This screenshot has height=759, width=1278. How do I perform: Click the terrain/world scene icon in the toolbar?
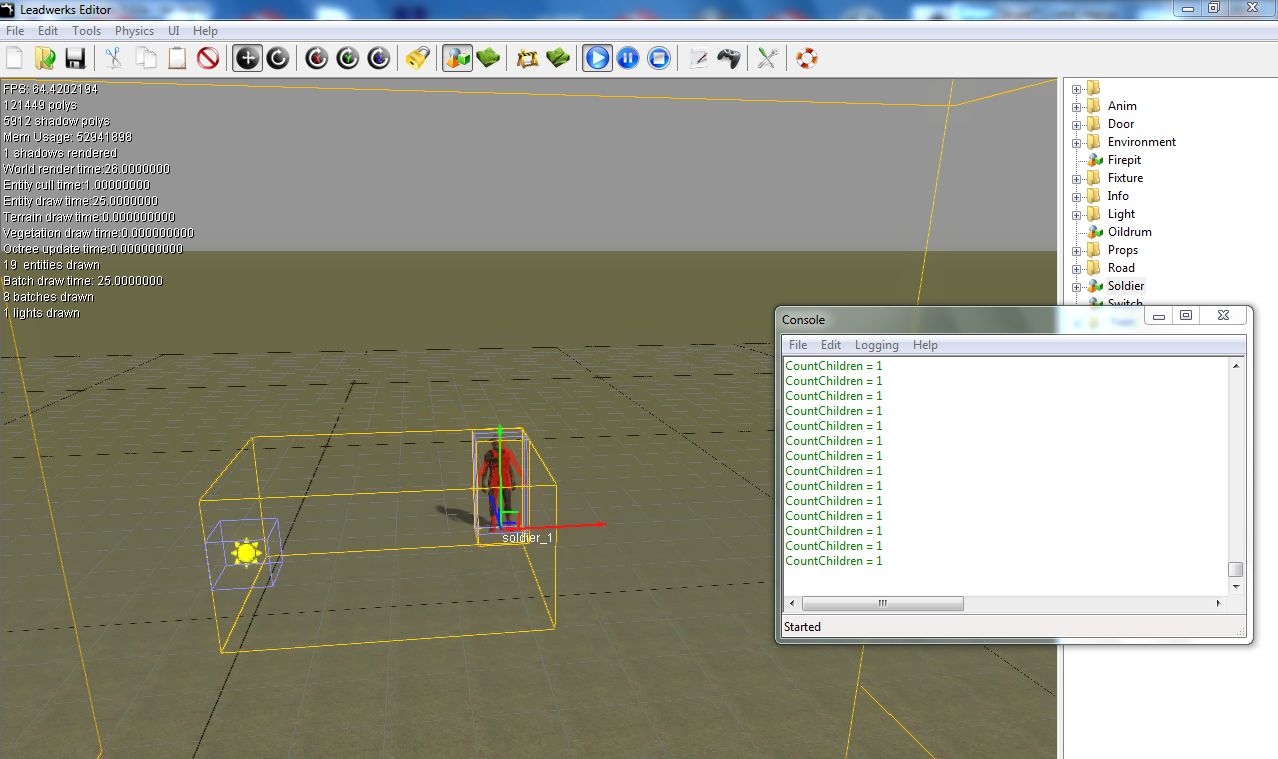pos(457,58)
